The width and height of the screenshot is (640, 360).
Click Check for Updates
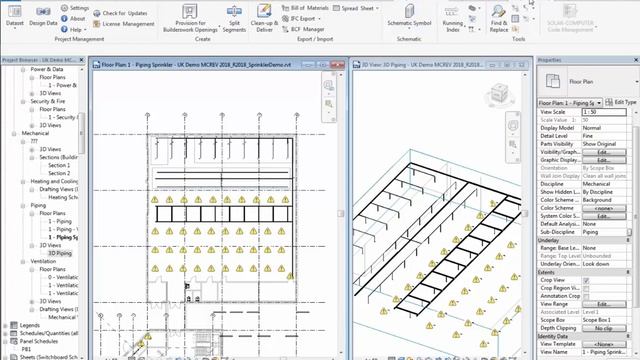pos(120,13)
